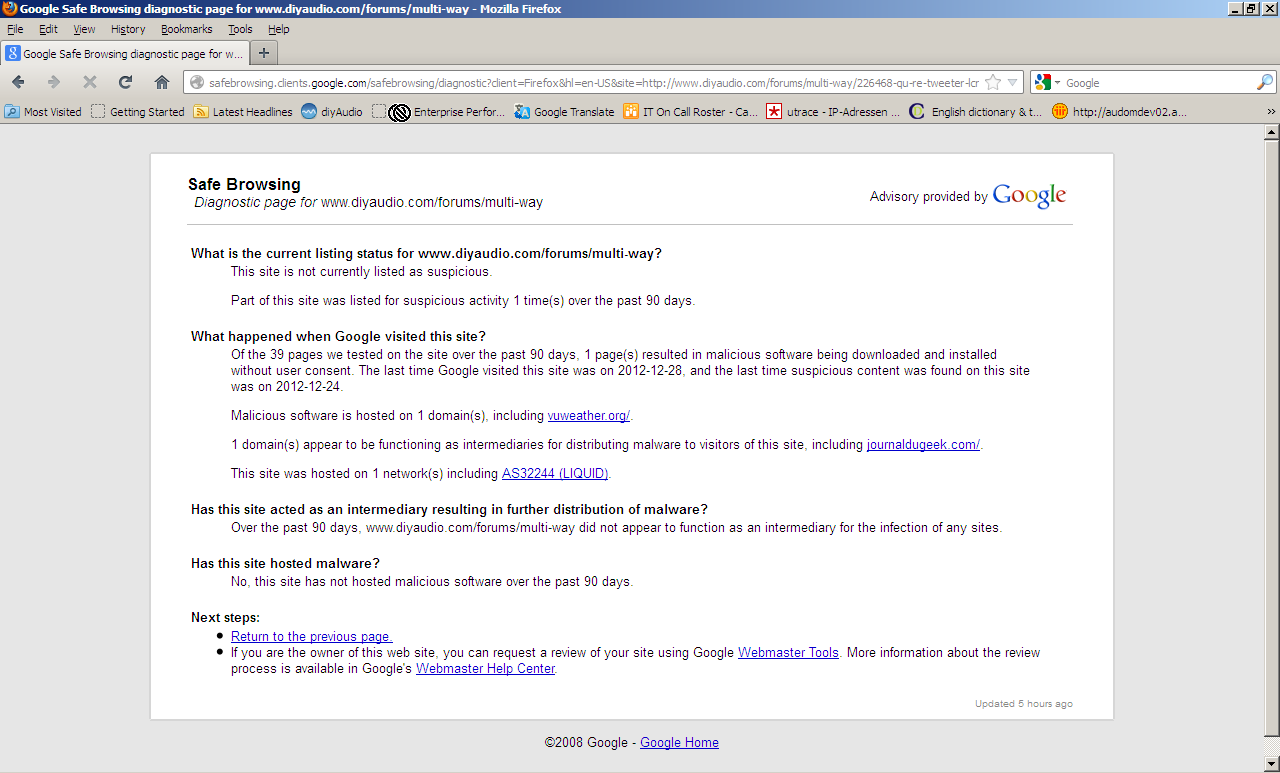Open the Help menu
1280x773 pixels.
pos(278,29)
